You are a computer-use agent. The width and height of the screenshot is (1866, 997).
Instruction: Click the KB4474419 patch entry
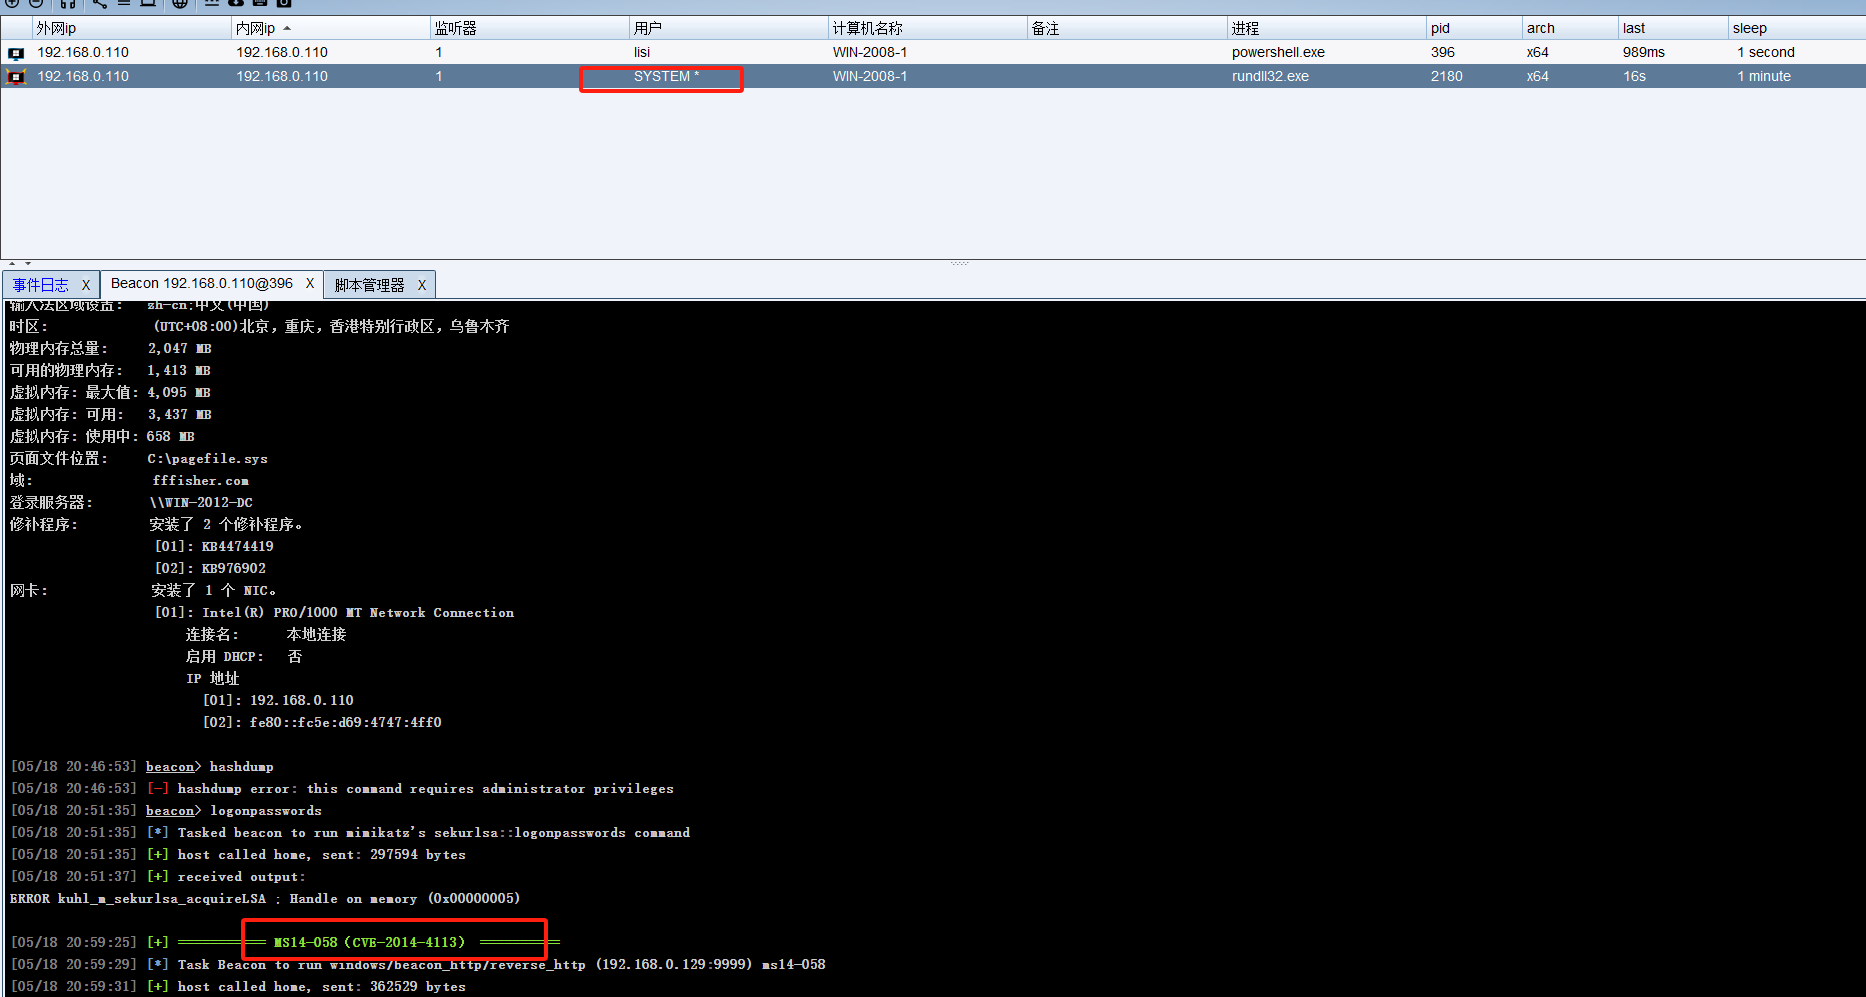click(237, 547)
